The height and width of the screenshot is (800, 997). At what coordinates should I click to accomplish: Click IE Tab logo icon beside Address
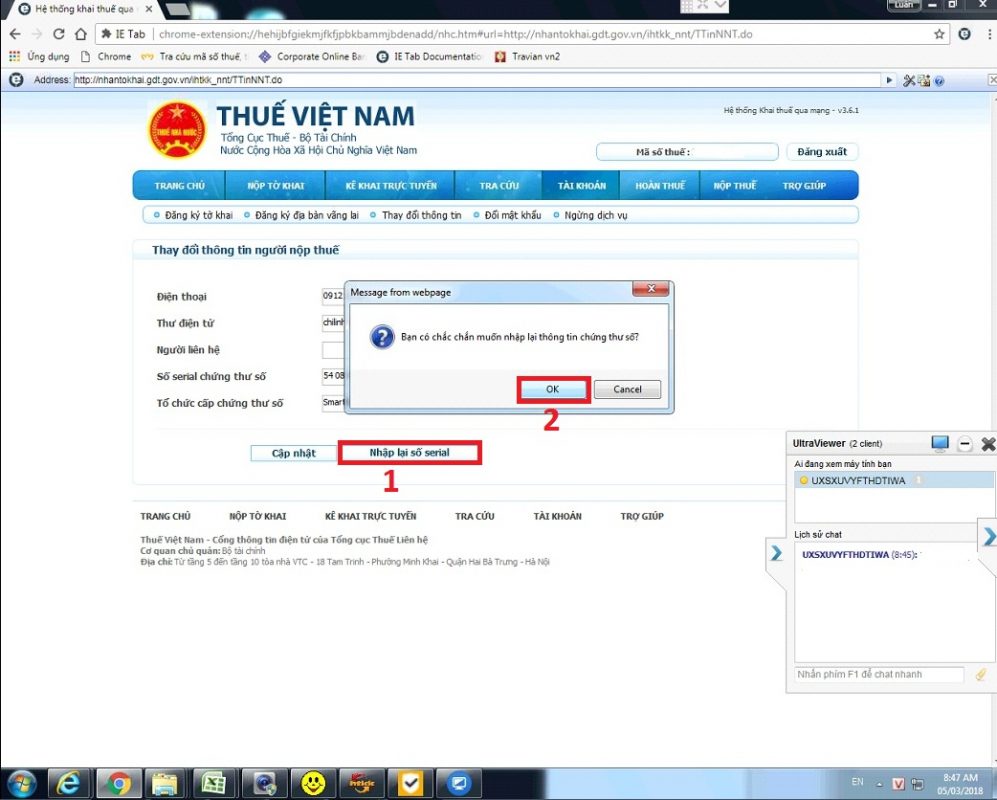click(17, 80)
